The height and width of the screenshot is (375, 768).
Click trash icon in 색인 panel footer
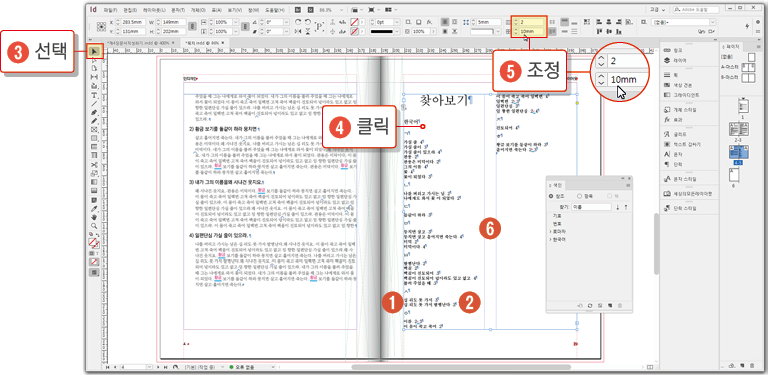point(620,305)
